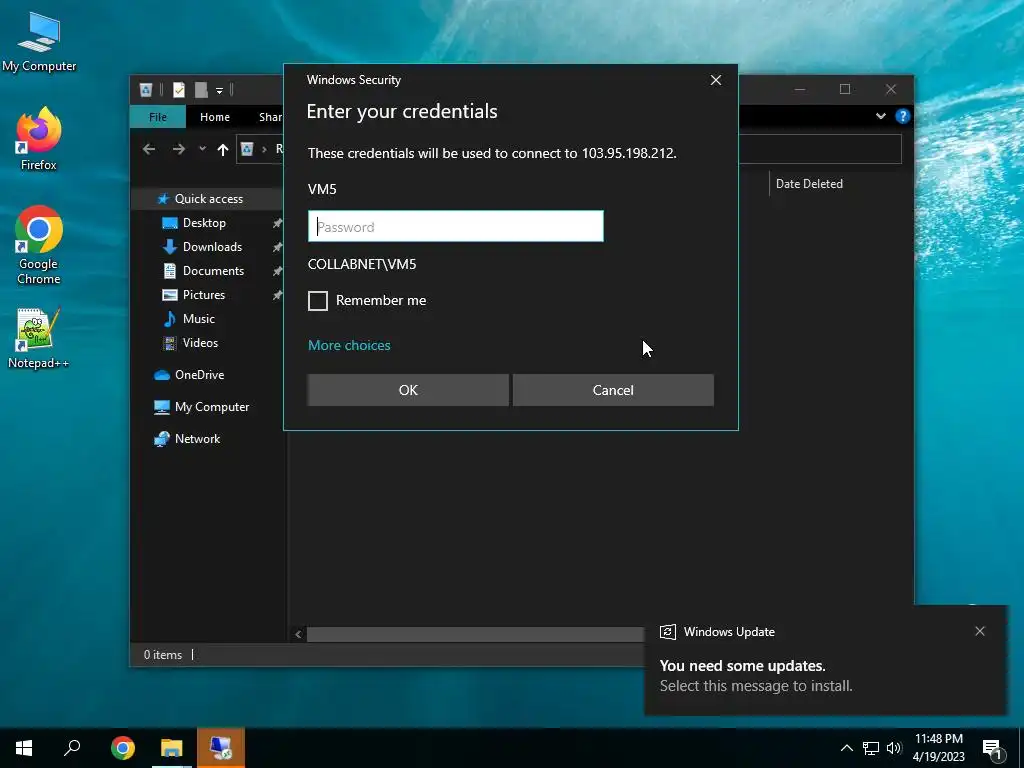Open More choices link
1024x768 pixels.
349,345
